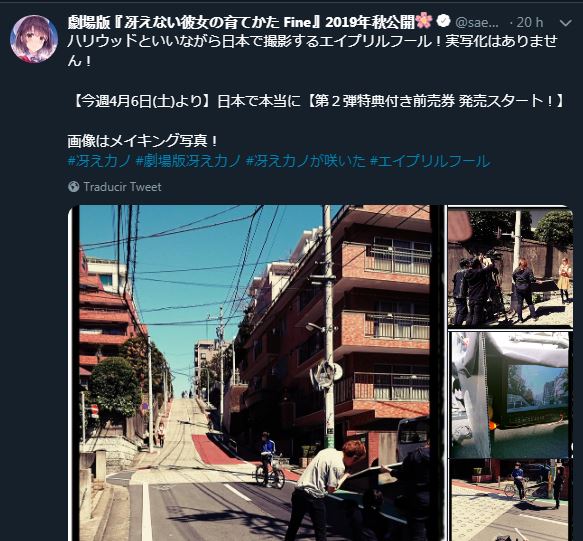Open the account display name 劇場版 冴えない彼女の育てかた Fine
Screen dimensions: 583x541
241,22
